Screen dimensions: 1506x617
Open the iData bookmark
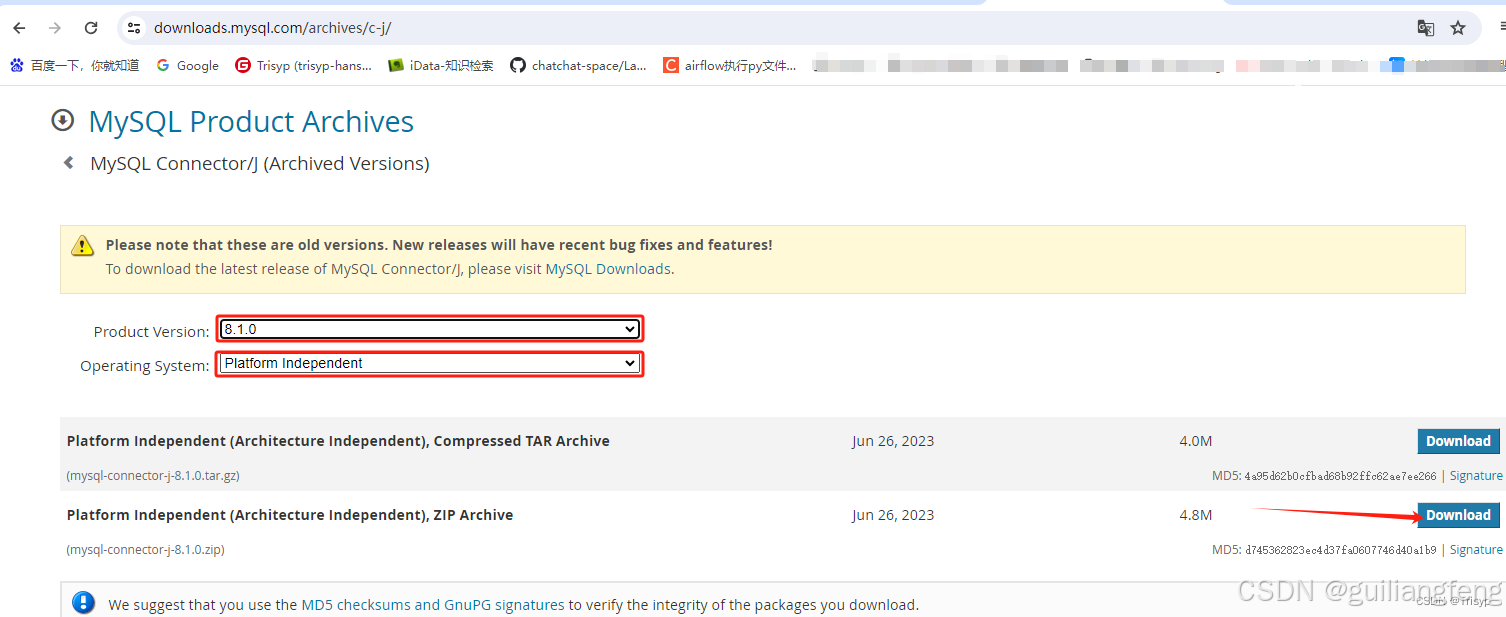pos(441,65)
